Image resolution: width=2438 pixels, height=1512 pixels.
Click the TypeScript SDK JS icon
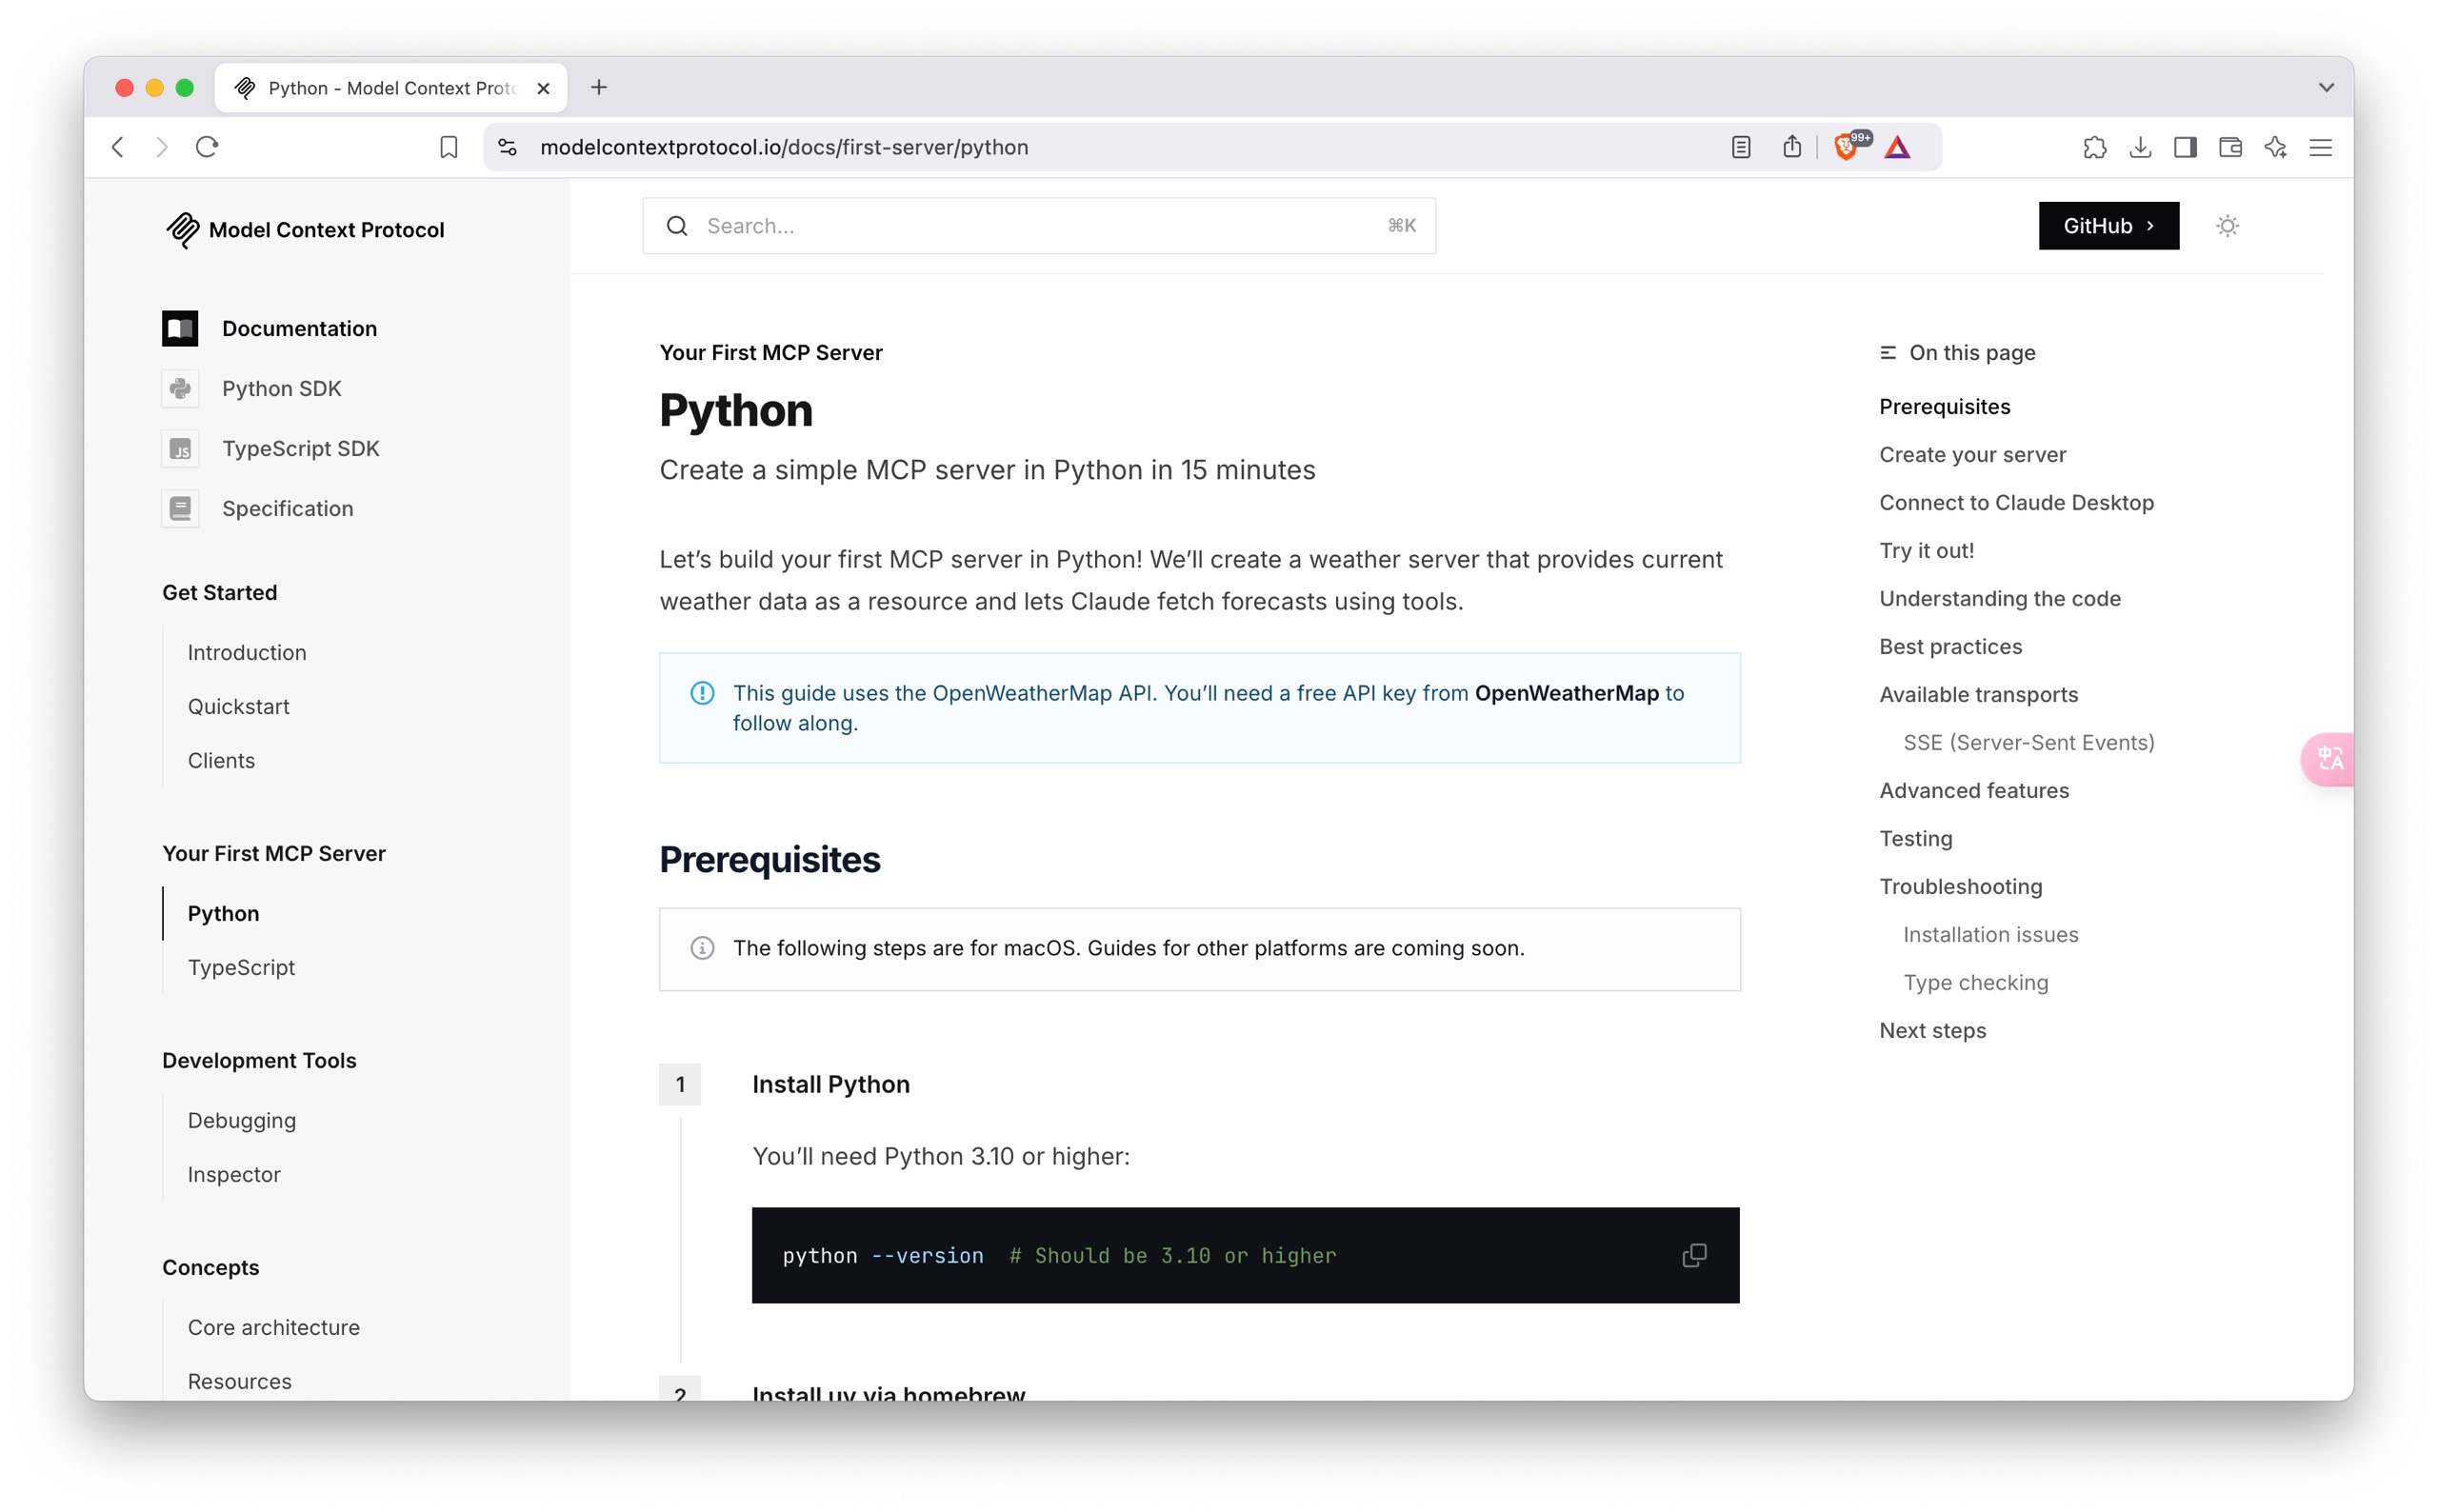[180, 448]
